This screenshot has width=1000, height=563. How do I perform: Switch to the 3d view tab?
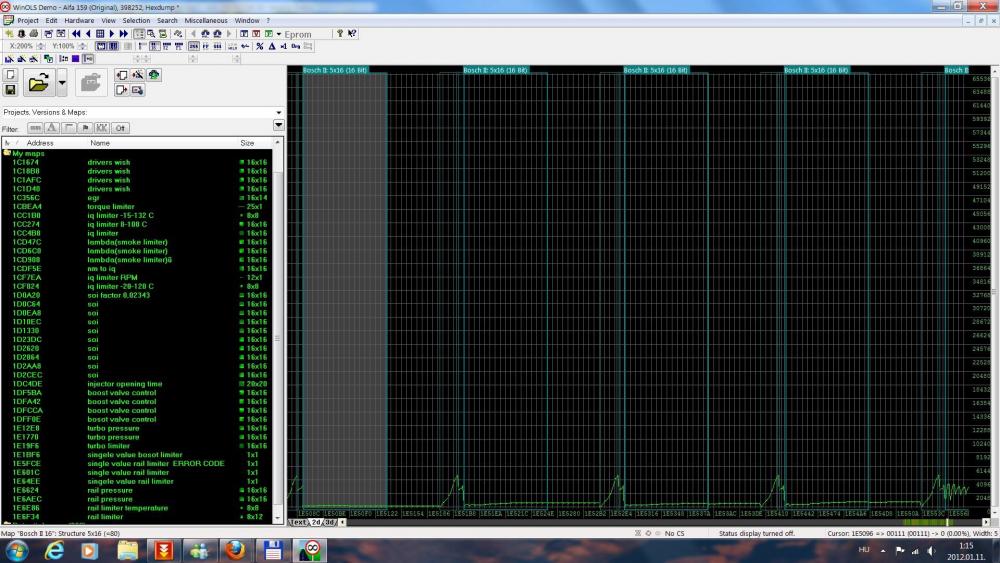330,522
